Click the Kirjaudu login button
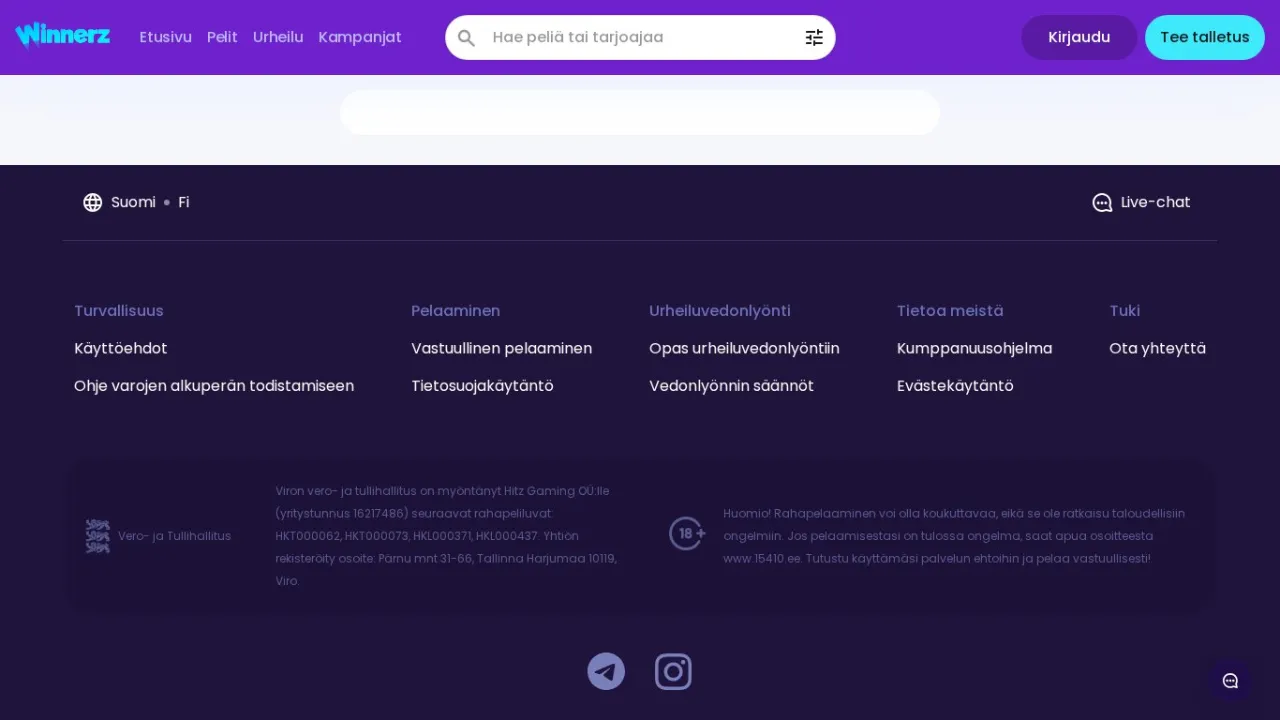The width and height of the screenshot is (1280, 720). coord(1079,37)
